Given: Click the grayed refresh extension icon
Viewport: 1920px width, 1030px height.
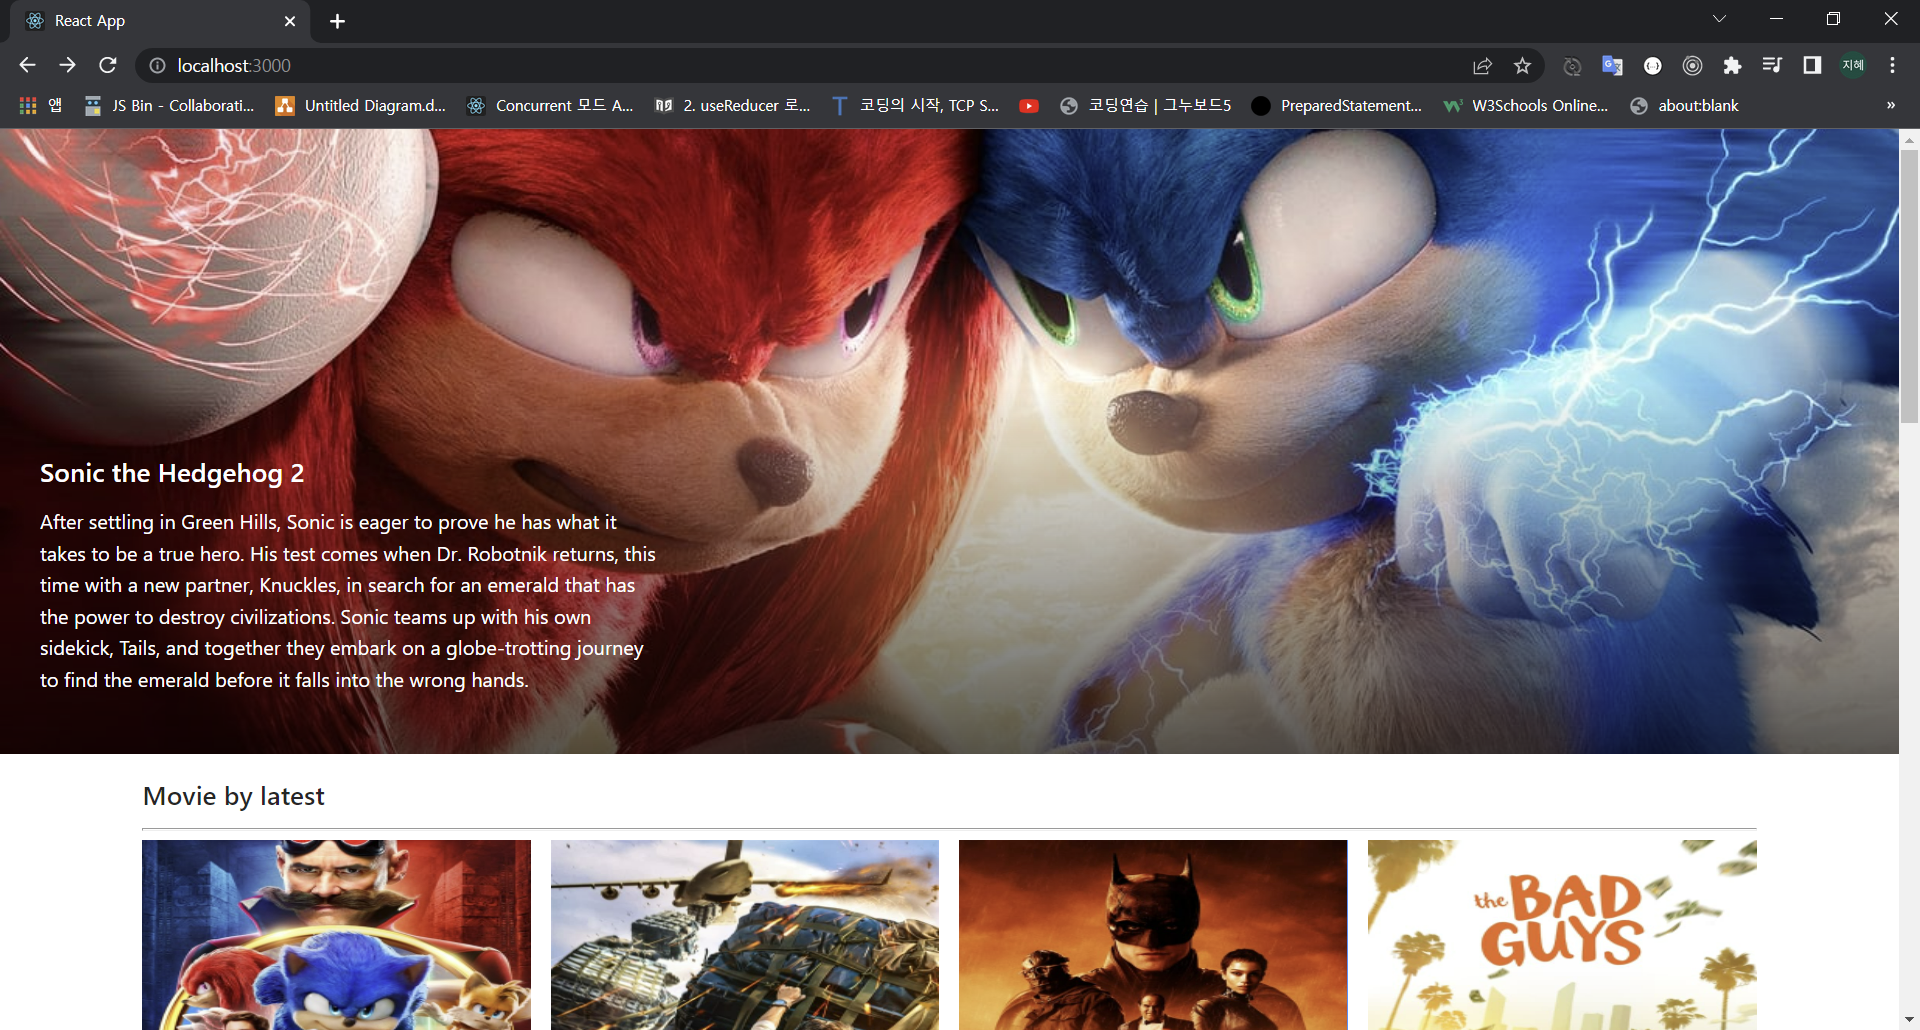Looking at the screenshot, I should click(x=1572, y=65).
